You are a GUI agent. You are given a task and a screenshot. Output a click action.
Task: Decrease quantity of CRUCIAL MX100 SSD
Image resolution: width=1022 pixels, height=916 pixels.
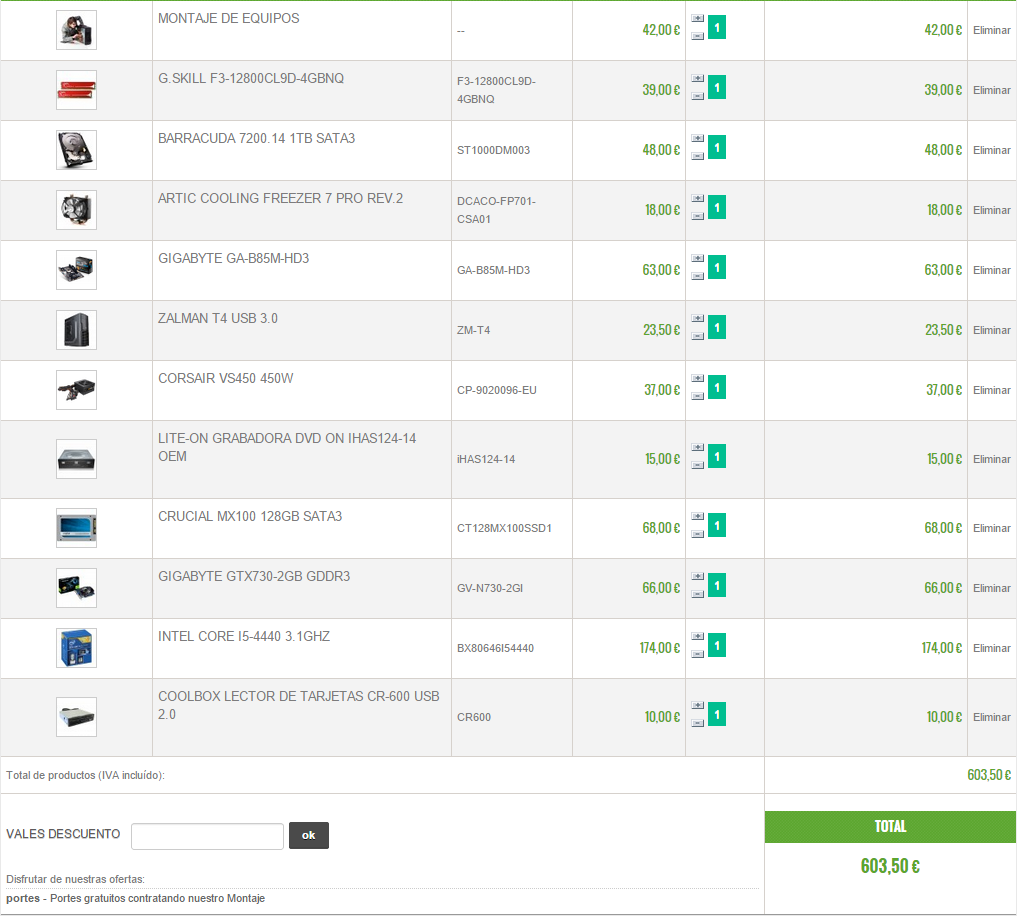tap(697, 534)
